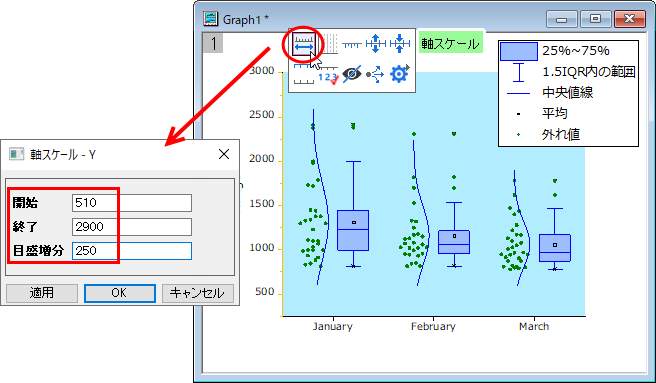Image resolution: width=656 pixels, height=383 pixels.
Task: Select the March axis label
Action: pyautogui.click(x=534, y=326)
